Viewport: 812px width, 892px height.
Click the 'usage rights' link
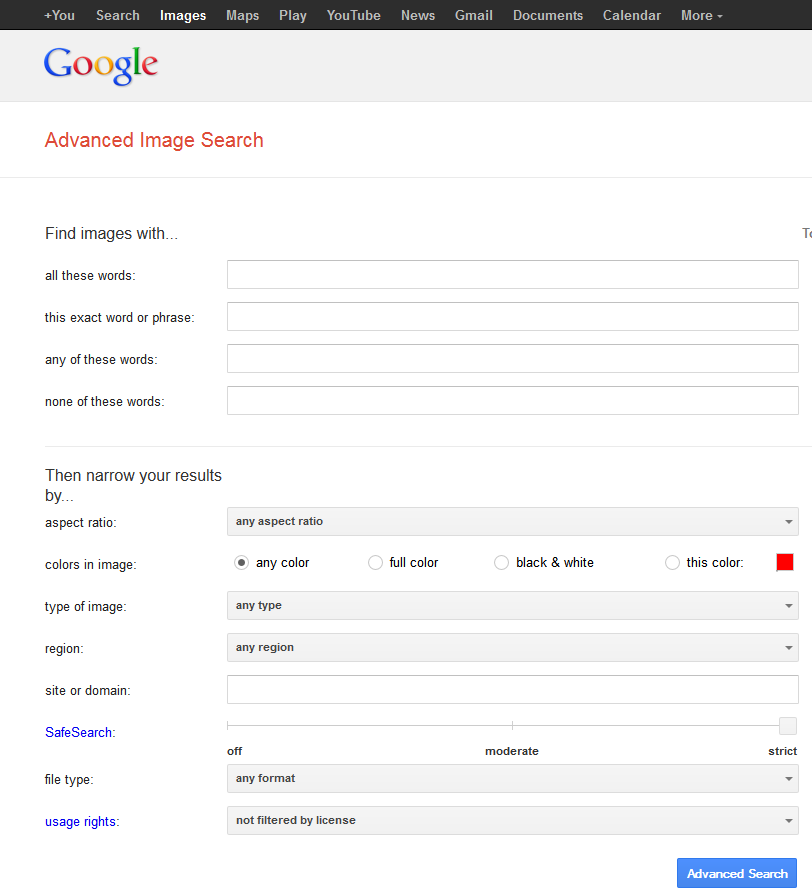pos(81,822)
